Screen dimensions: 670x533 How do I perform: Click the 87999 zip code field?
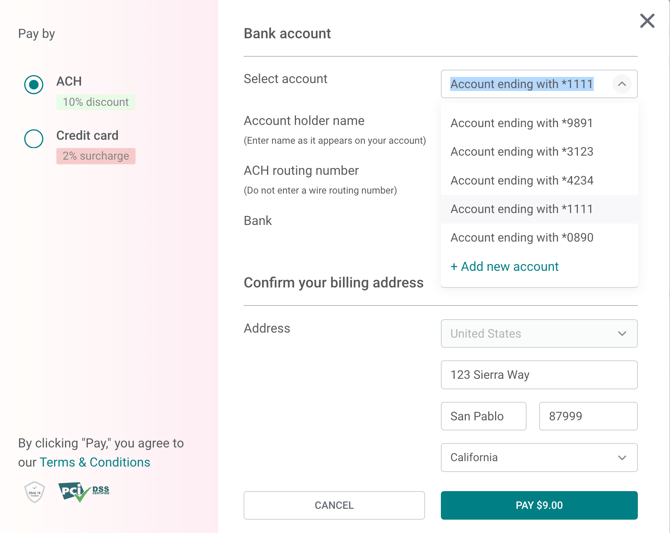pyautogui.click(x=588, y=416)
